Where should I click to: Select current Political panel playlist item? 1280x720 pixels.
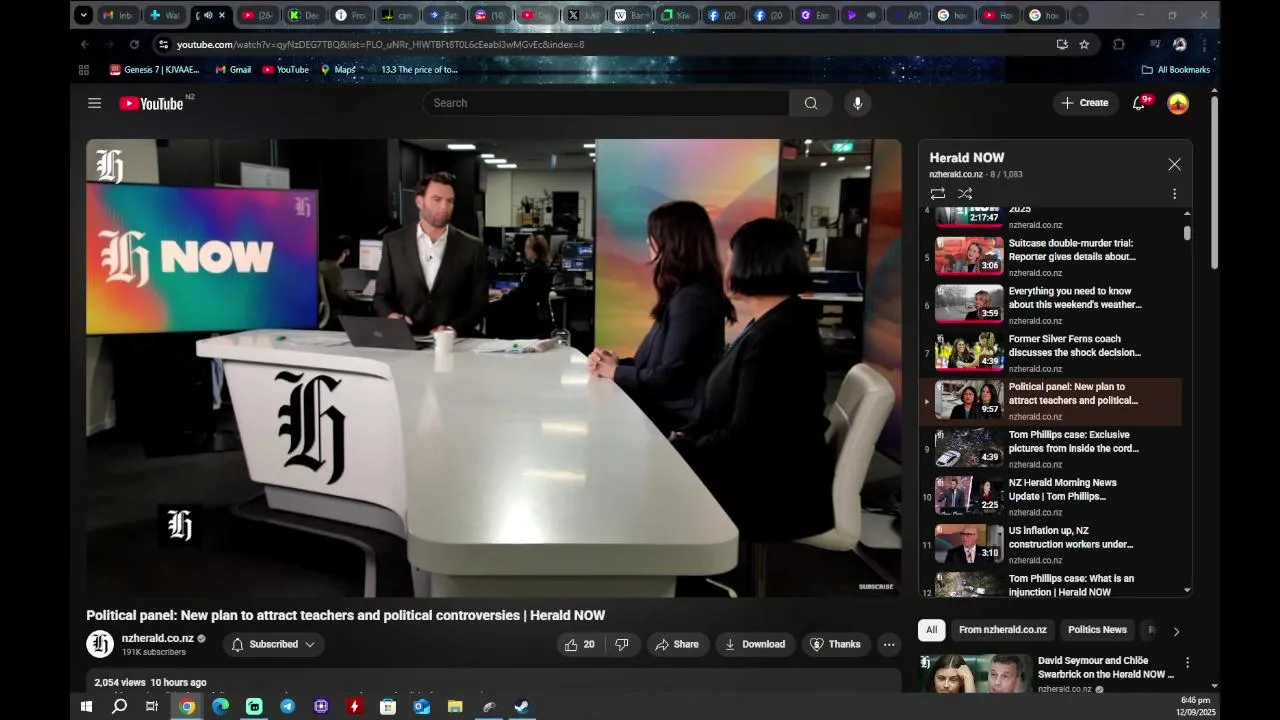click(x=1050, y=400)
